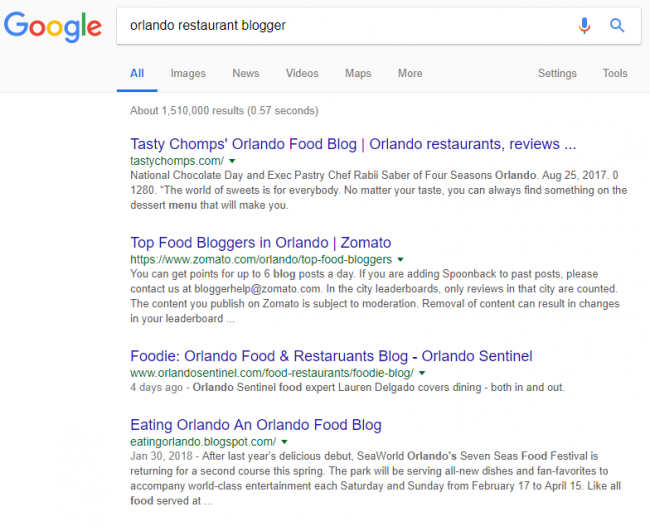Expand dropdown arrow beside eatingorlando.blogspot.com URL
The width and height of the screenshot is (650, 526).
click(284, 442)
